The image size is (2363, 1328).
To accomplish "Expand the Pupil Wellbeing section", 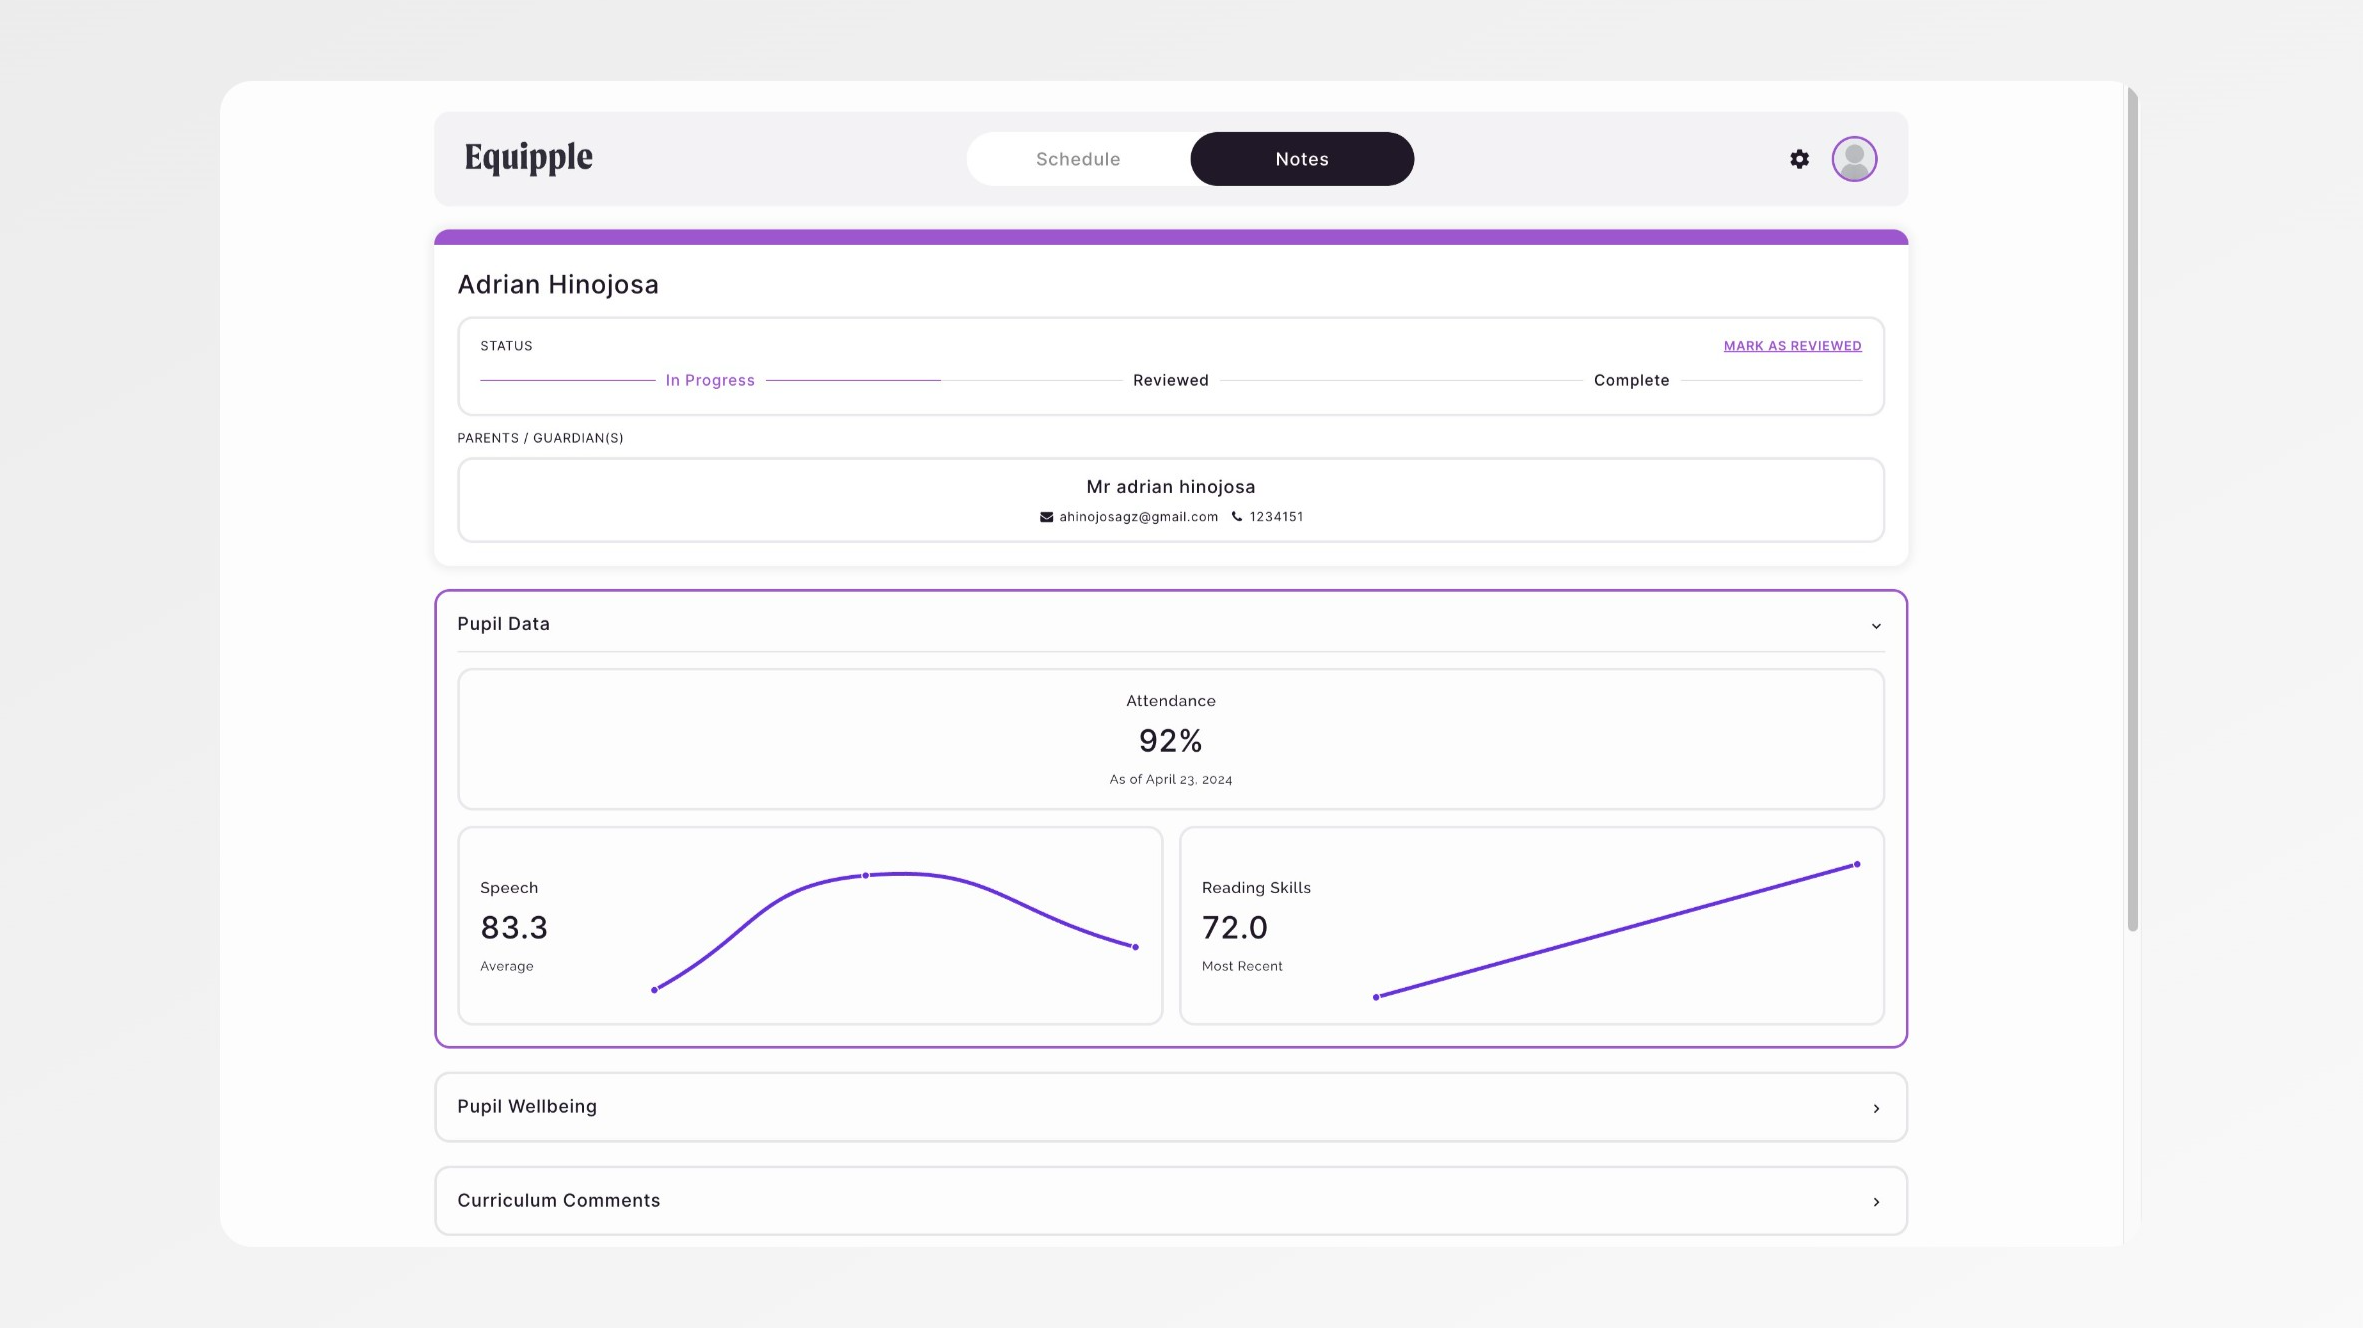I will coord(1171,1107).
